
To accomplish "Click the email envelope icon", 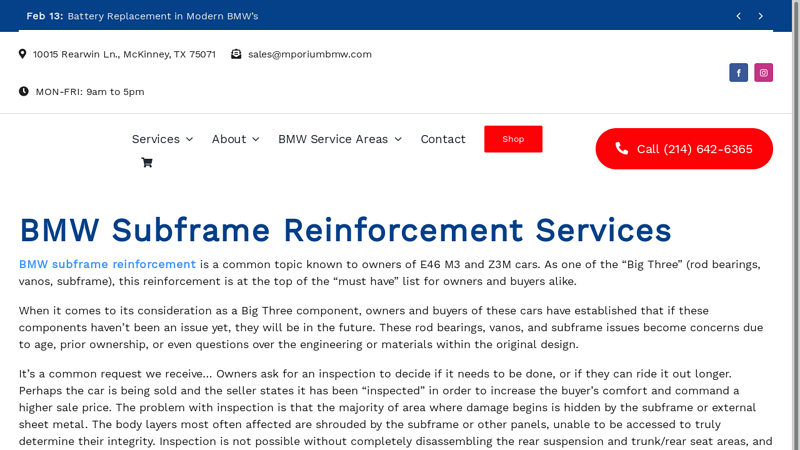I will coord(236,54).
